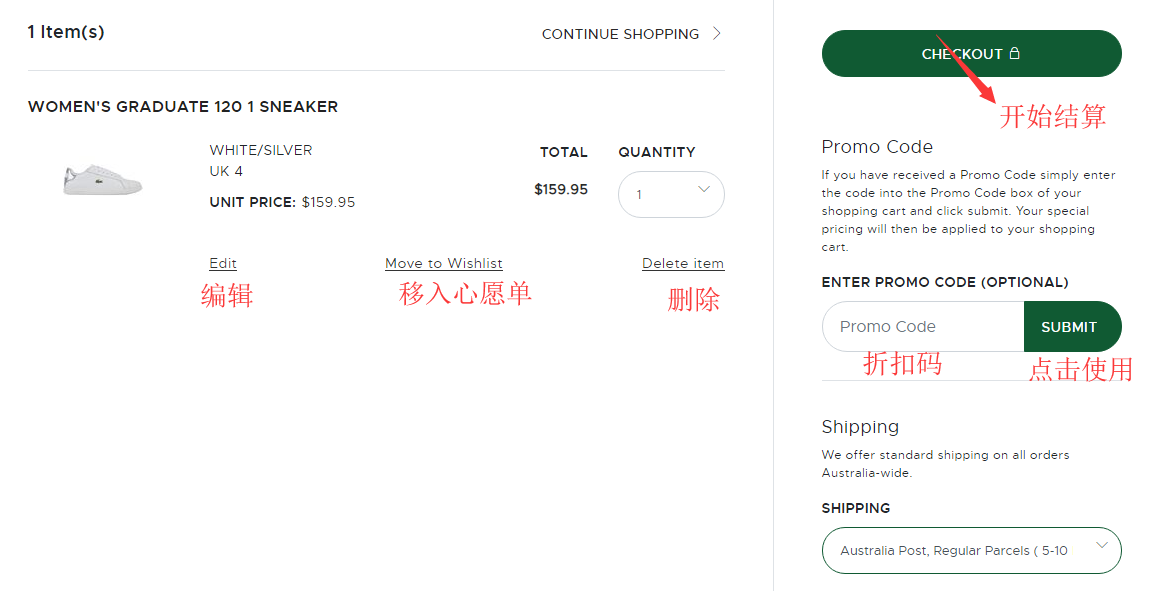The height and width of the screenshot is (591, 1156).
Task: Open the Quantity dropdown showing 1
Action: point(670,195)
